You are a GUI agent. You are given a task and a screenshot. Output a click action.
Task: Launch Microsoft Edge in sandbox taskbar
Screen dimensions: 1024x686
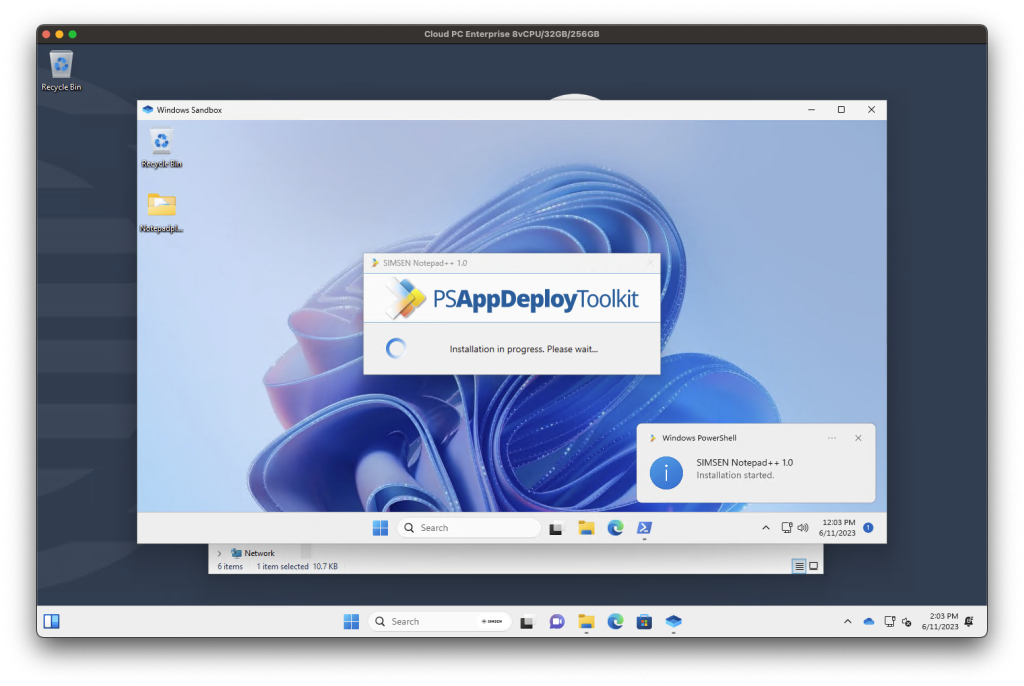click(x=615, y=528)
